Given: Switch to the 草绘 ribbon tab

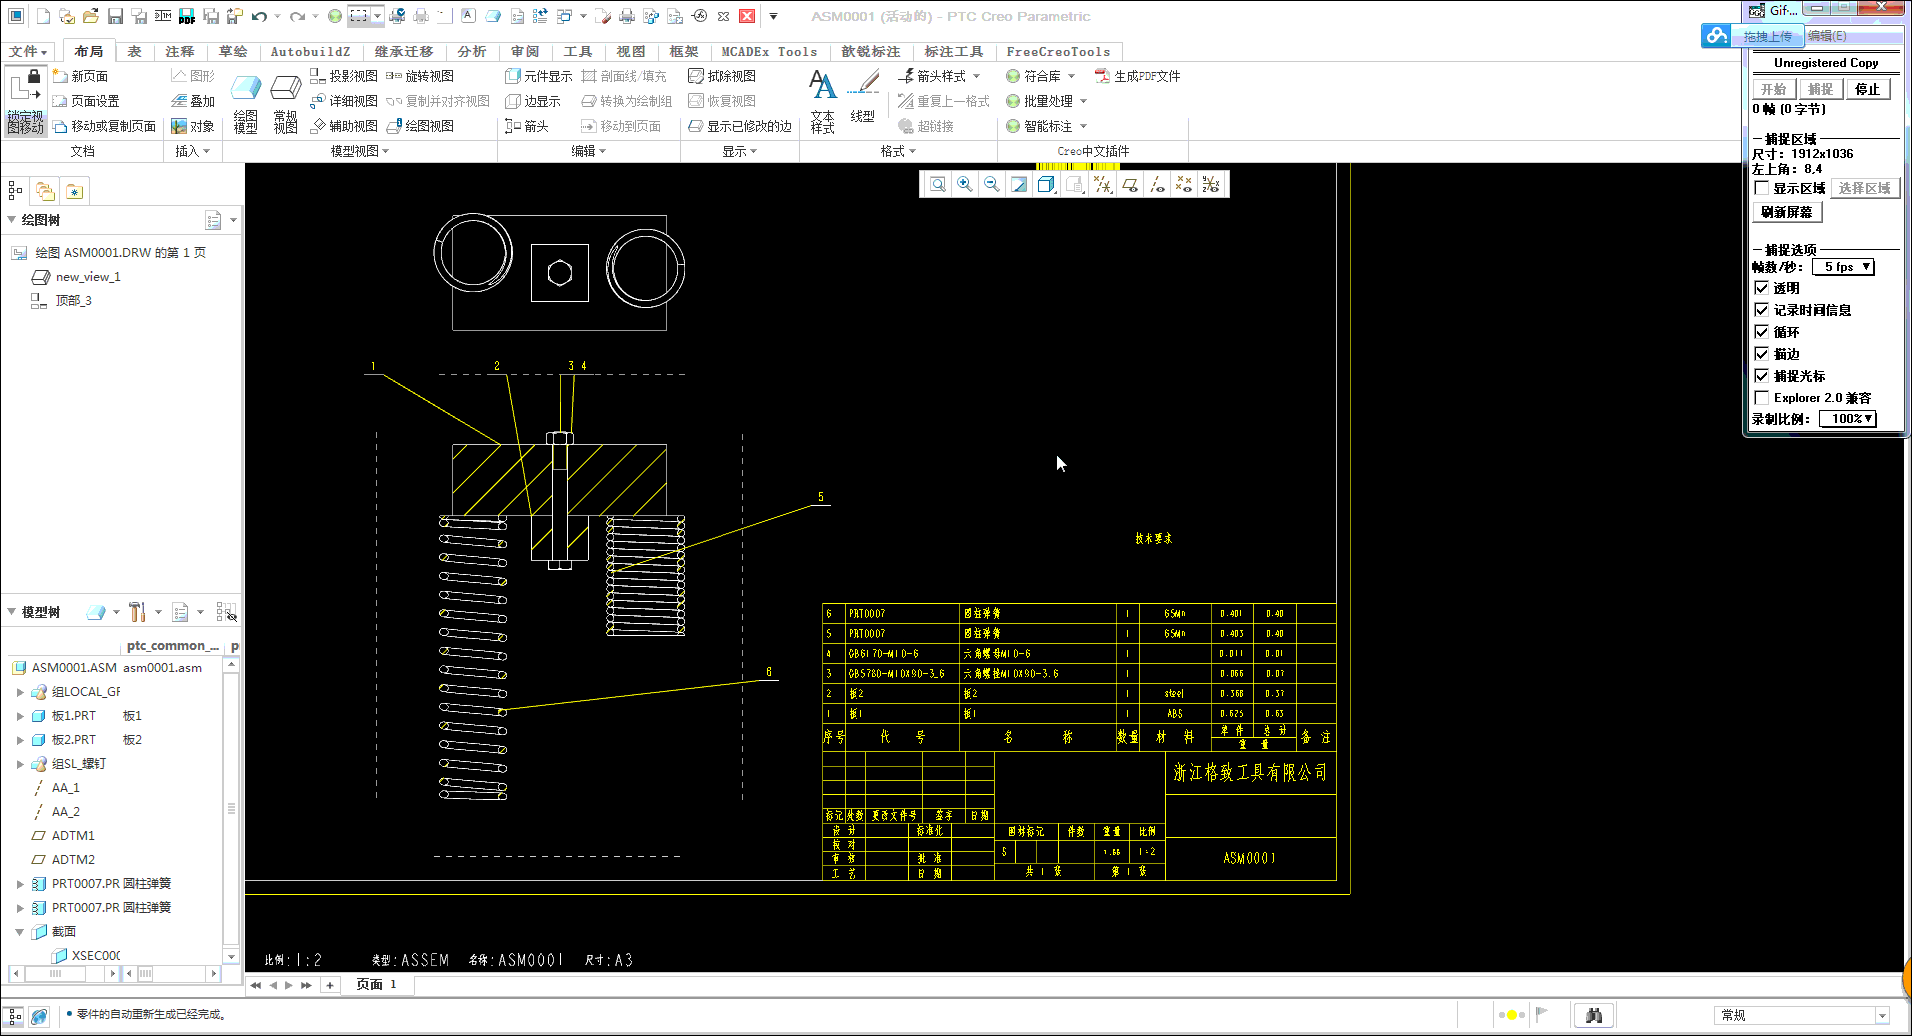Looking at the screenshot, I should (233, 51).
